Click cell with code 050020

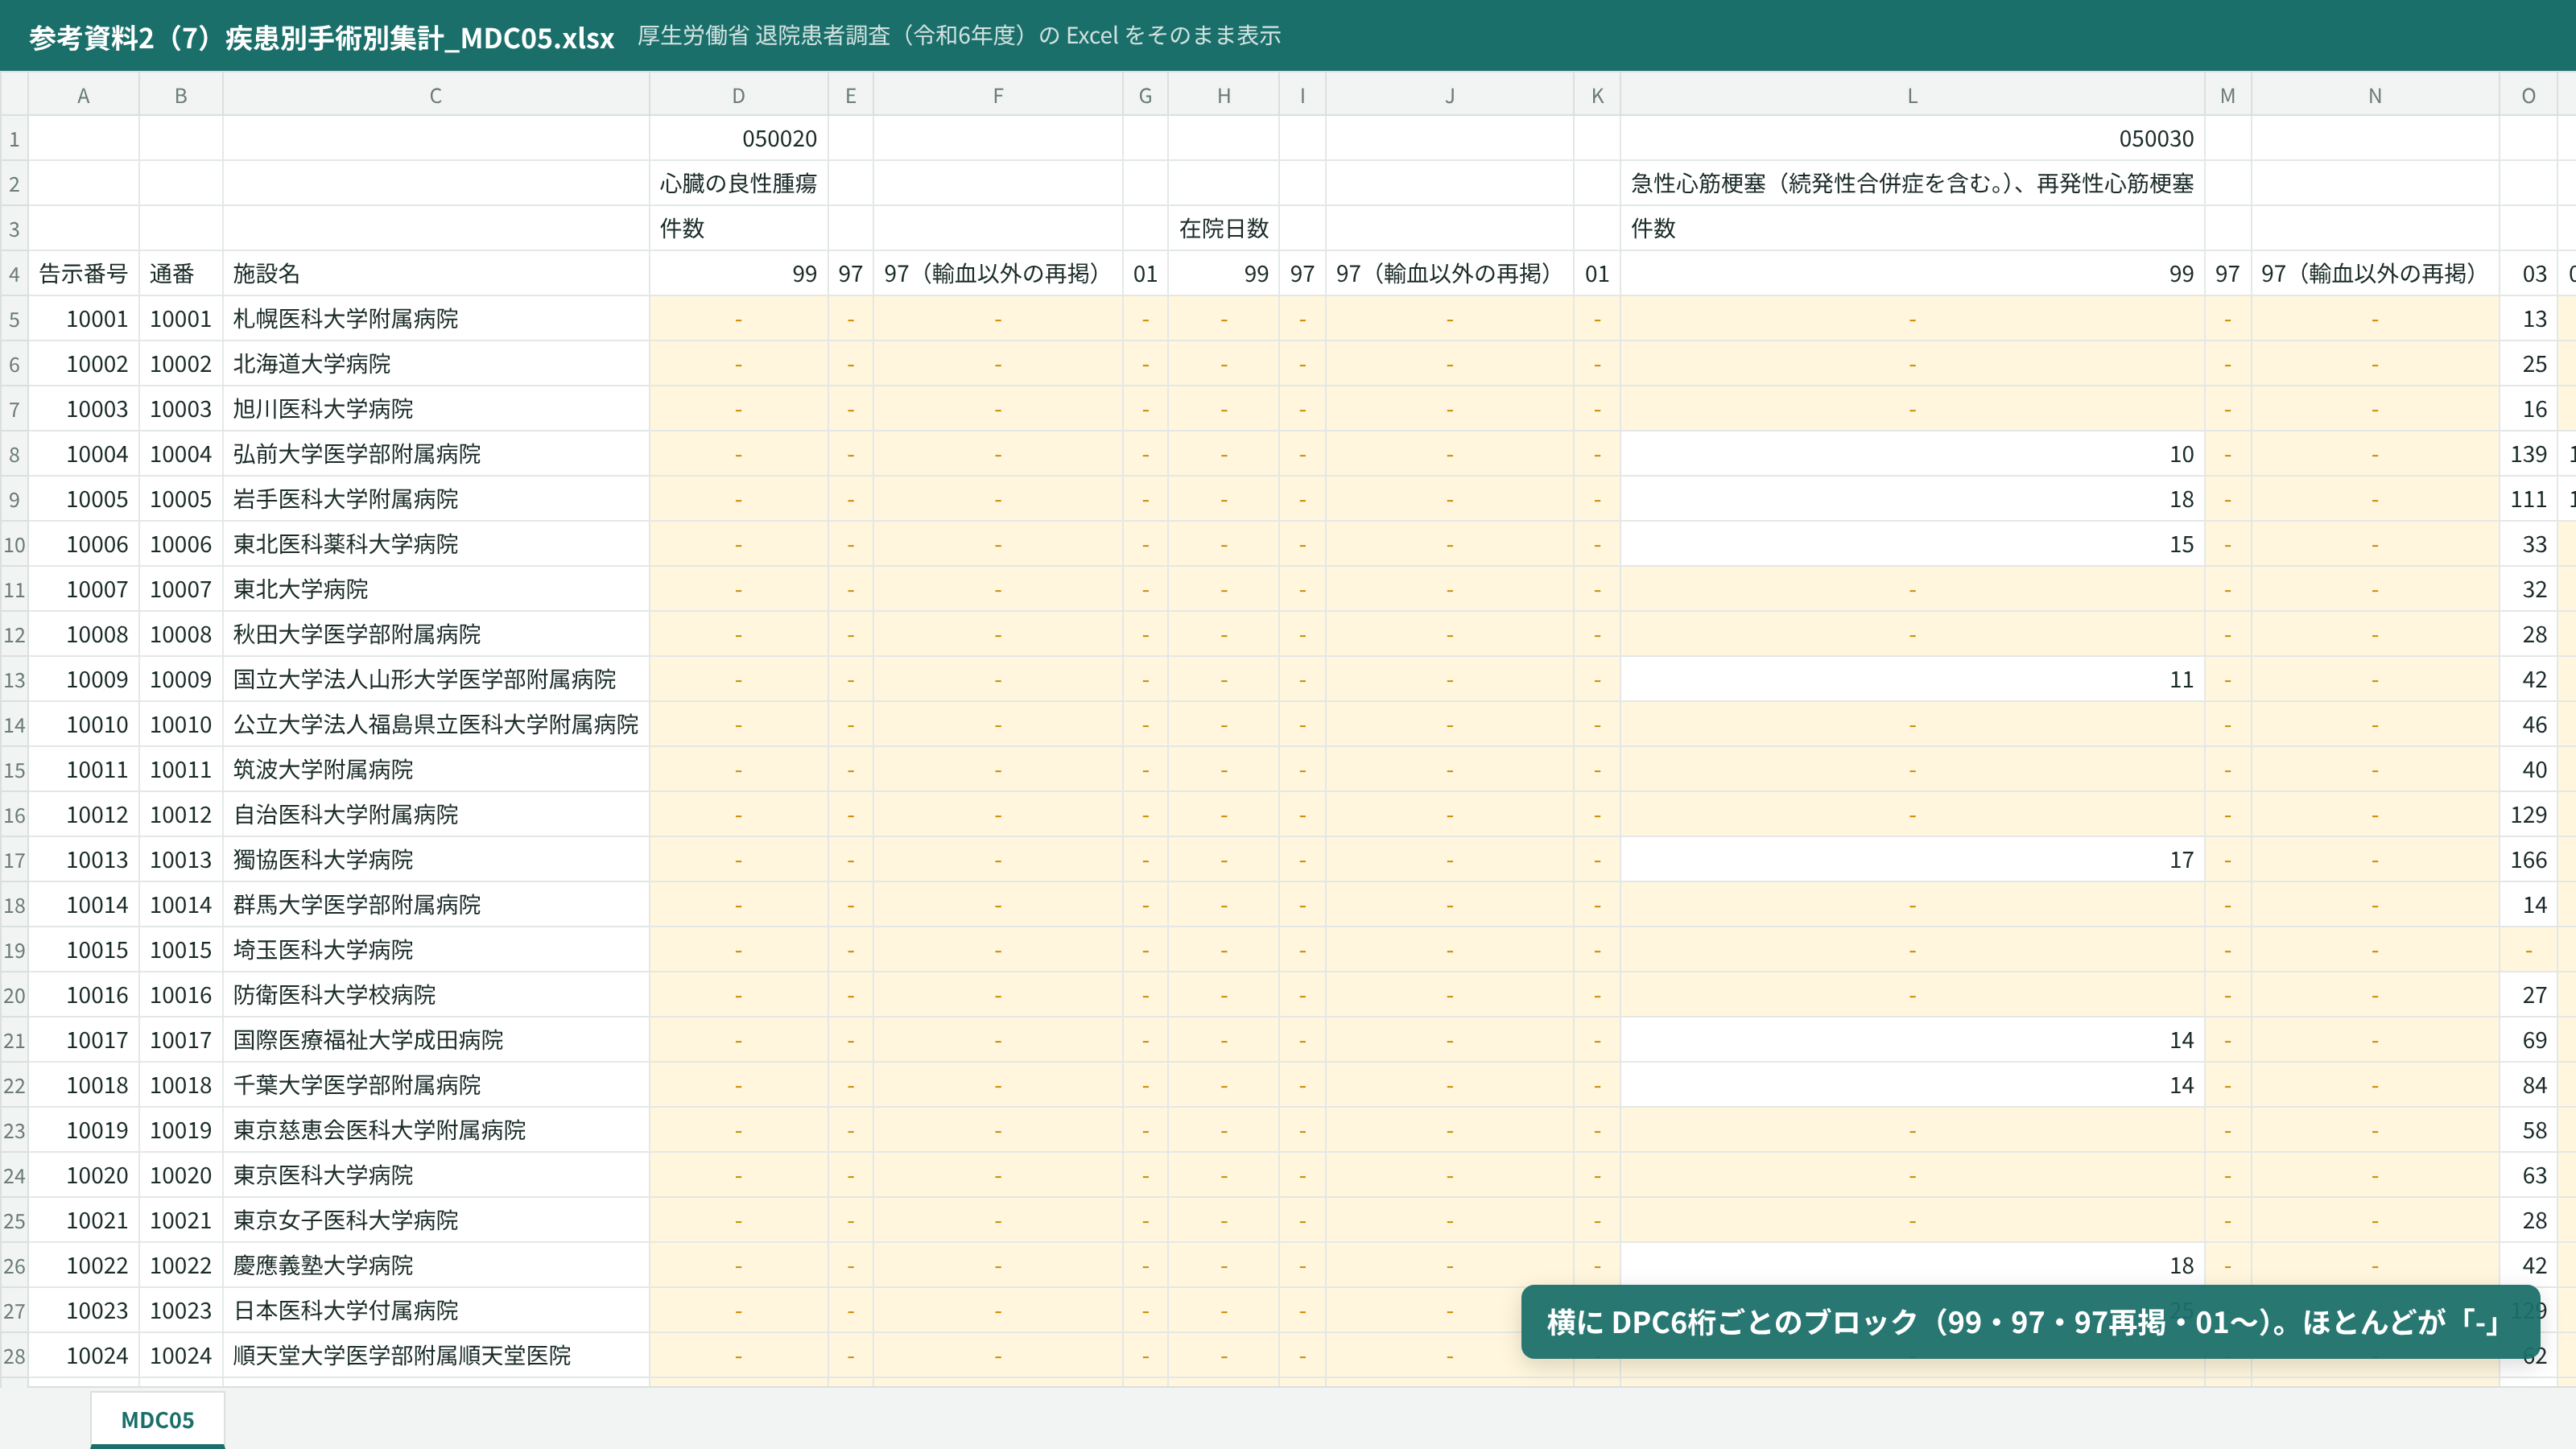[739, 138]
